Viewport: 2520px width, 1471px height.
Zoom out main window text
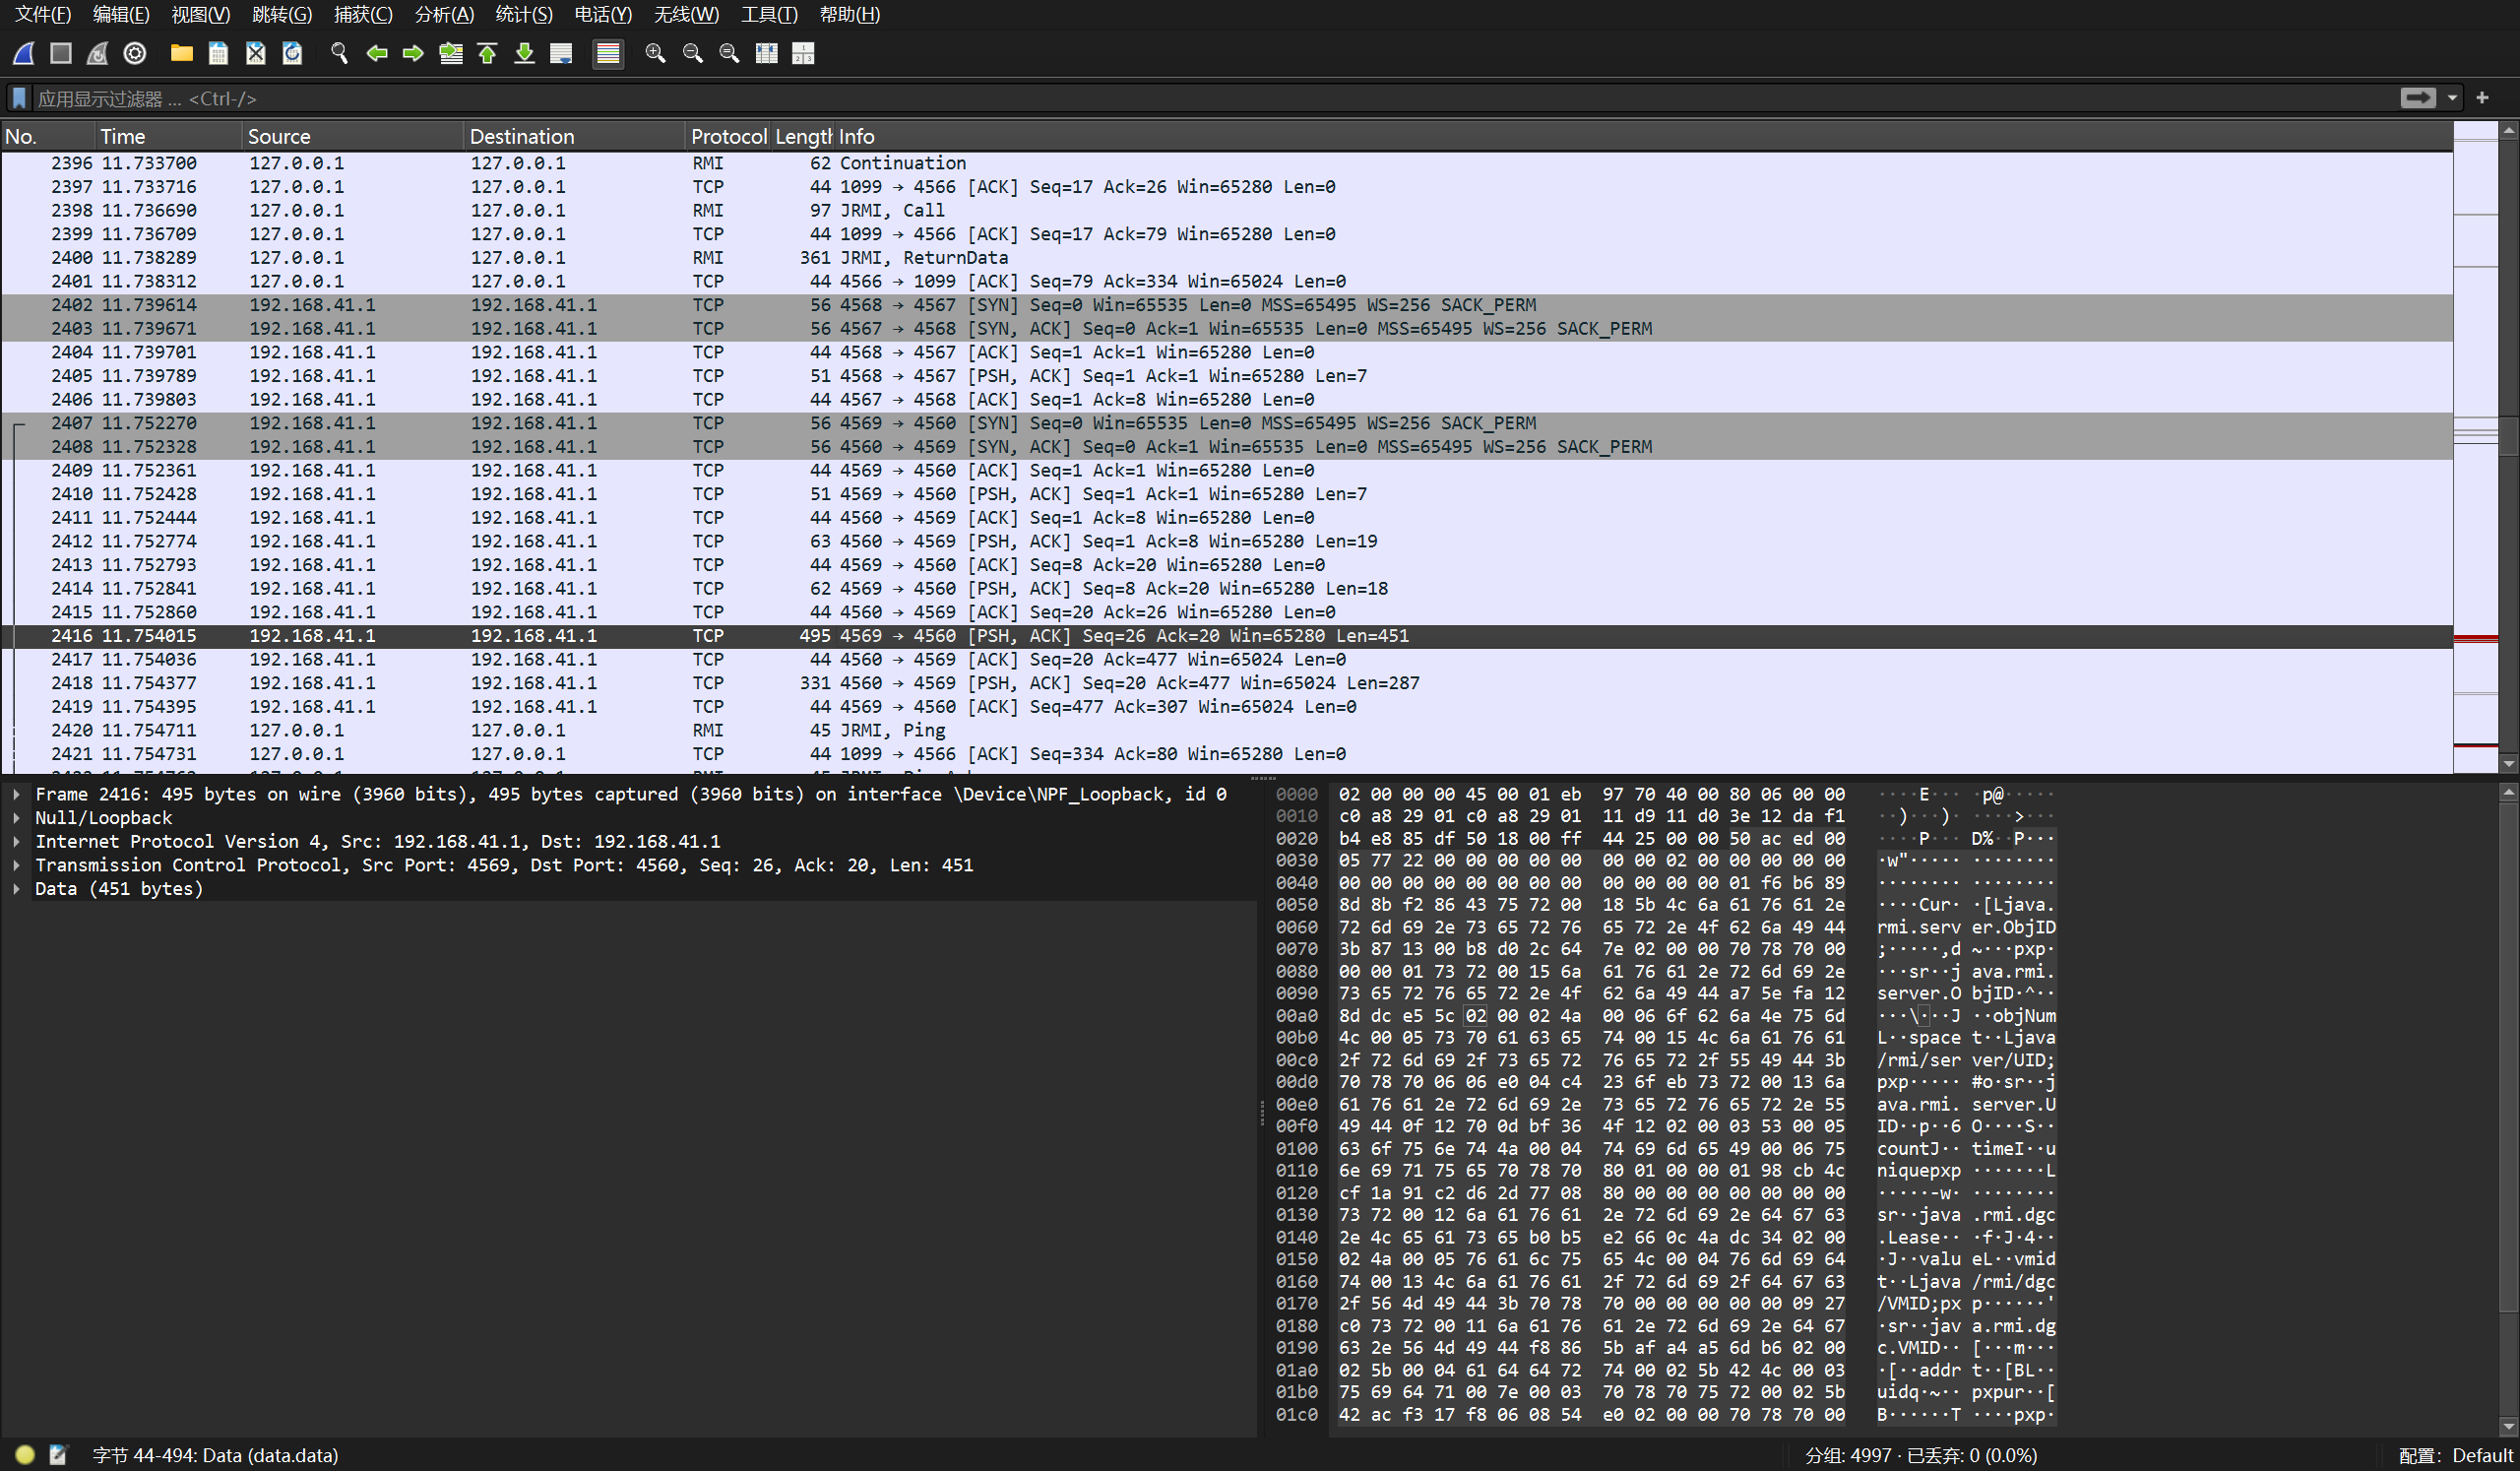(x=692, y=53)
